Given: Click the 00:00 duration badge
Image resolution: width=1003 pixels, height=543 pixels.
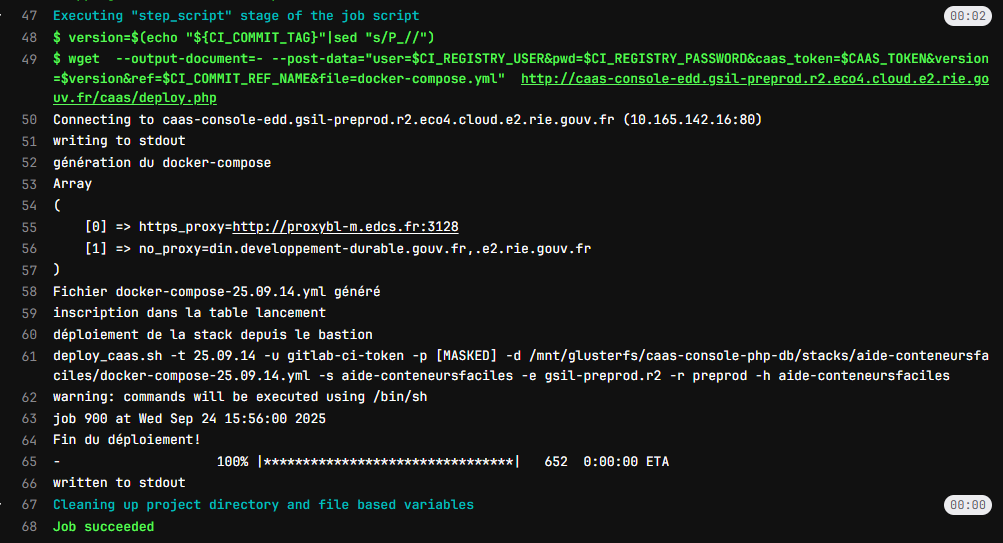Looking at the screenshot, I should pos(966,505).
